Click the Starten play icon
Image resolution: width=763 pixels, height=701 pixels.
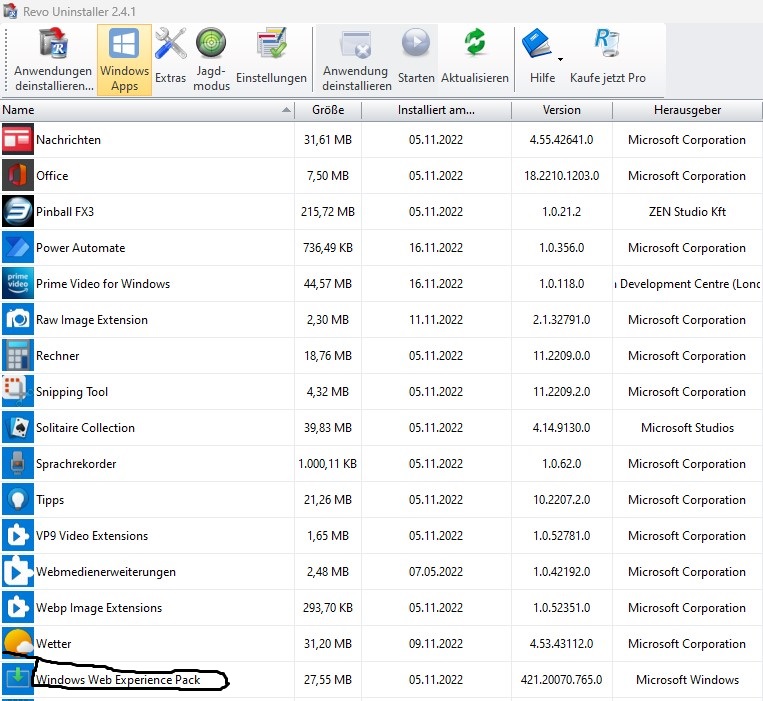click(416, 43)
